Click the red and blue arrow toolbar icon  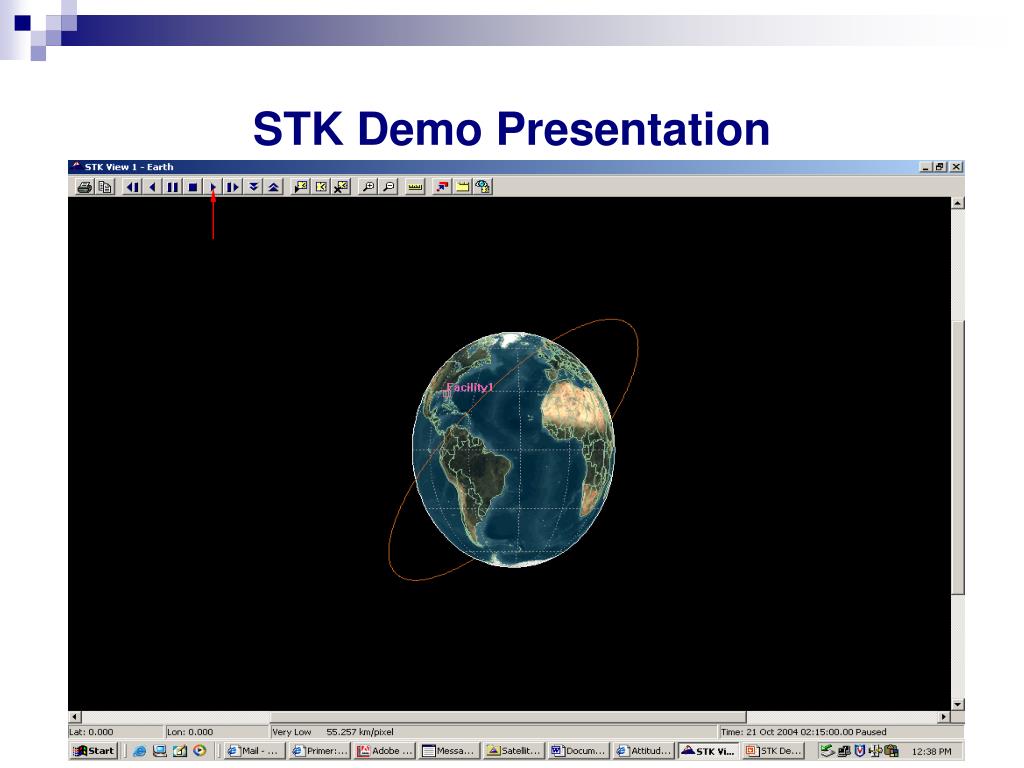(x=442, y=187)
